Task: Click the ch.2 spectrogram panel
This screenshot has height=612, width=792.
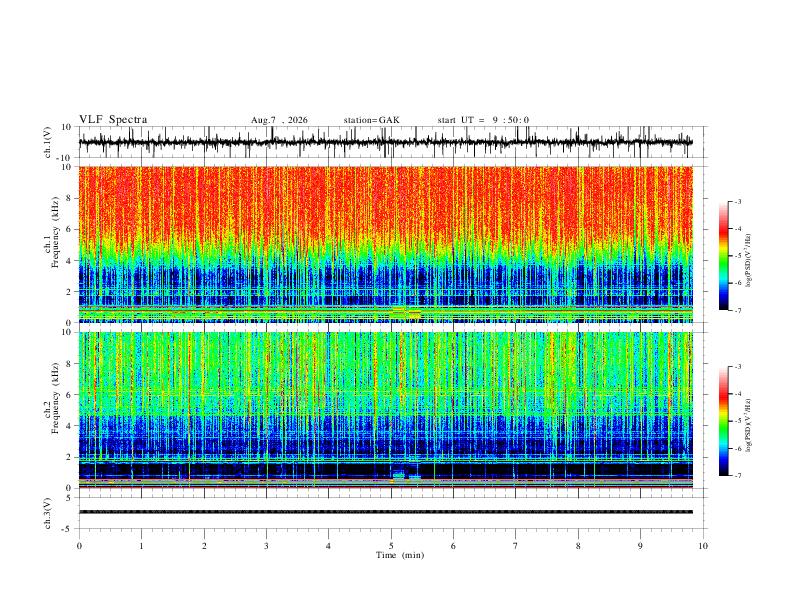Action: [385, 410]
